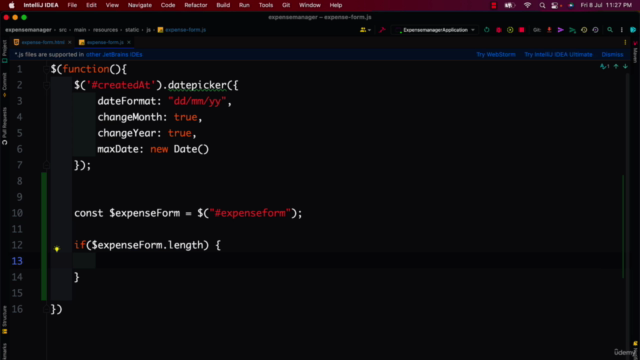Viewport: 640px width, 360px height.
Task: Click the inspections warning count indicator
Action: tap(604, 66)
